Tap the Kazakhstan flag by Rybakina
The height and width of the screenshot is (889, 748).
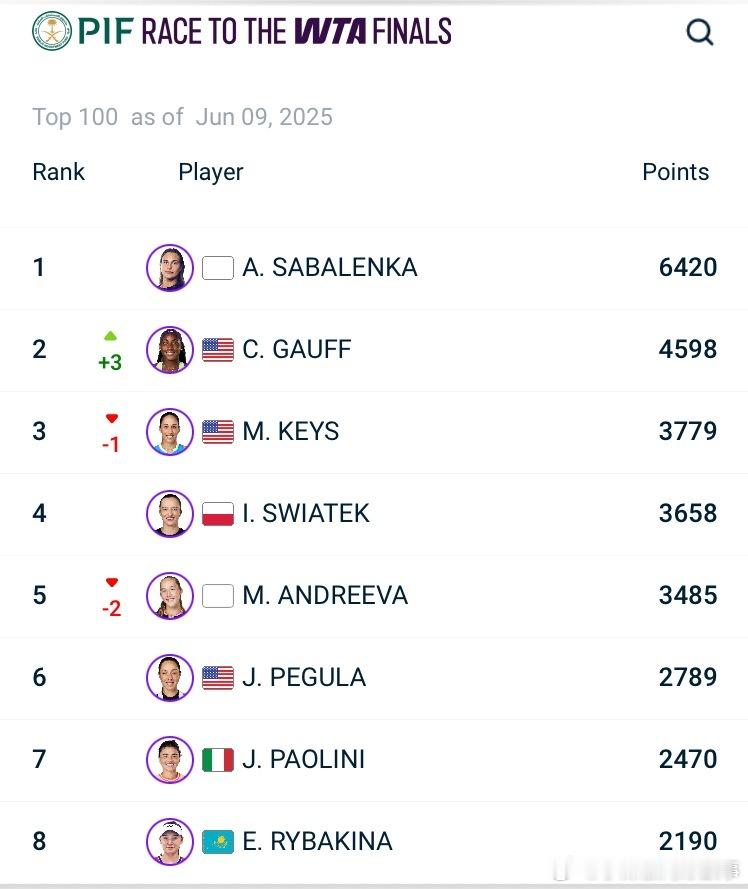tap(218, 842)
